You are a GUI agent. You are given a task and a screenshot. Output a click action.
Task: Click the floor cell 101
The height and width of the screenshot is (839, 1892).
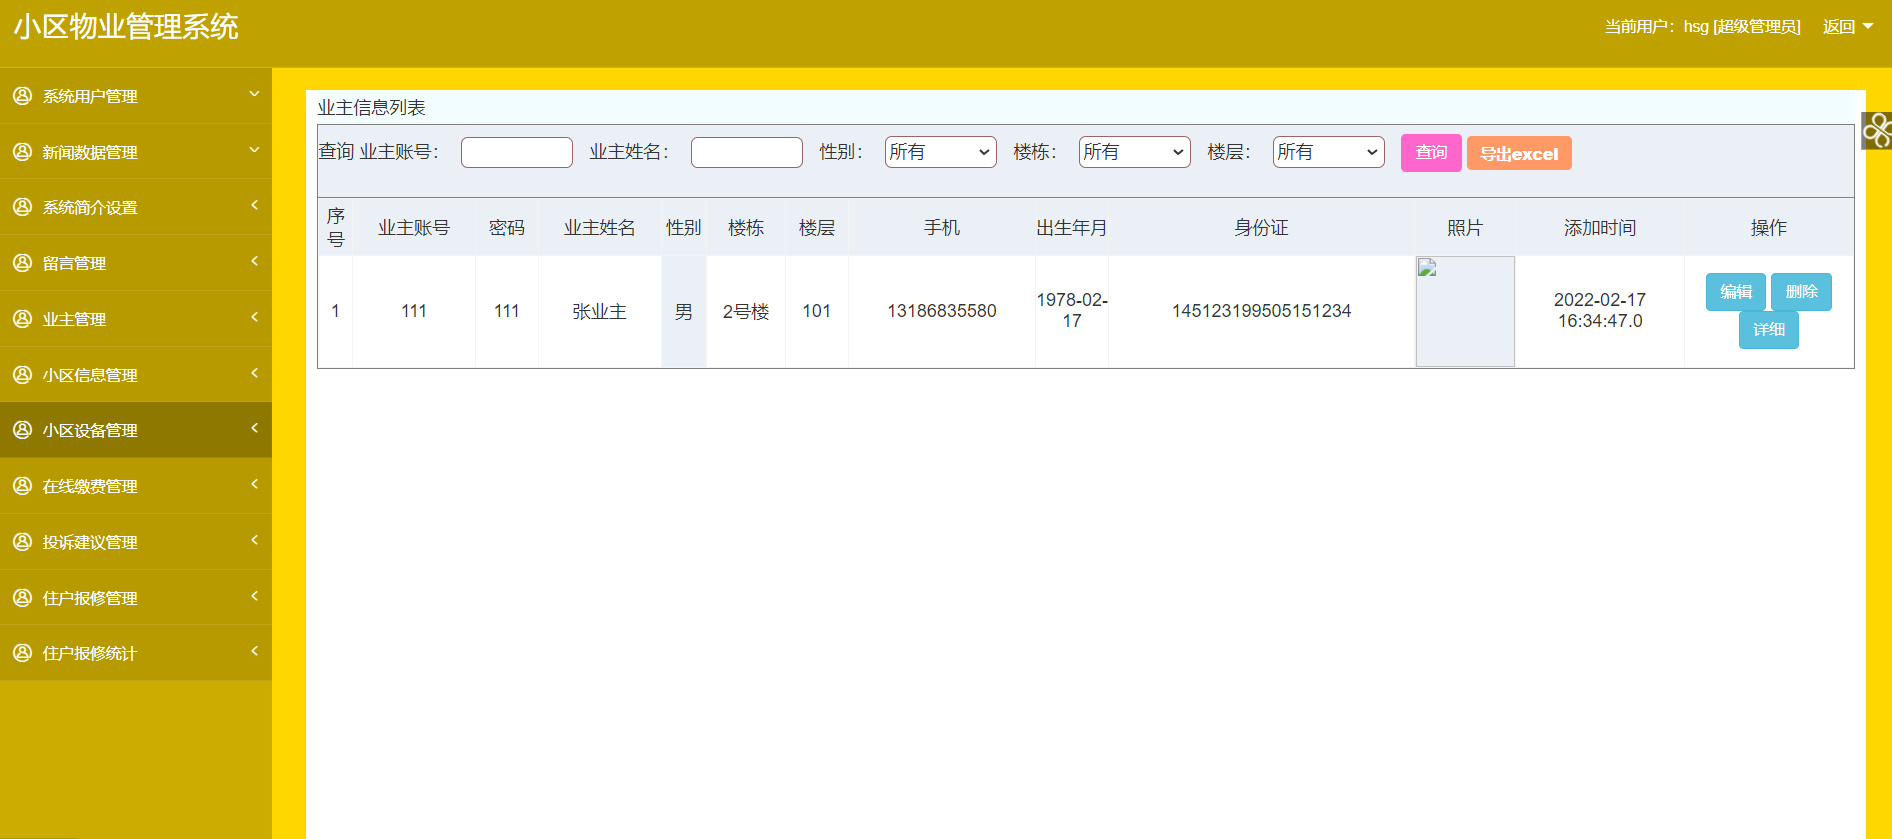tap(816, 311)
